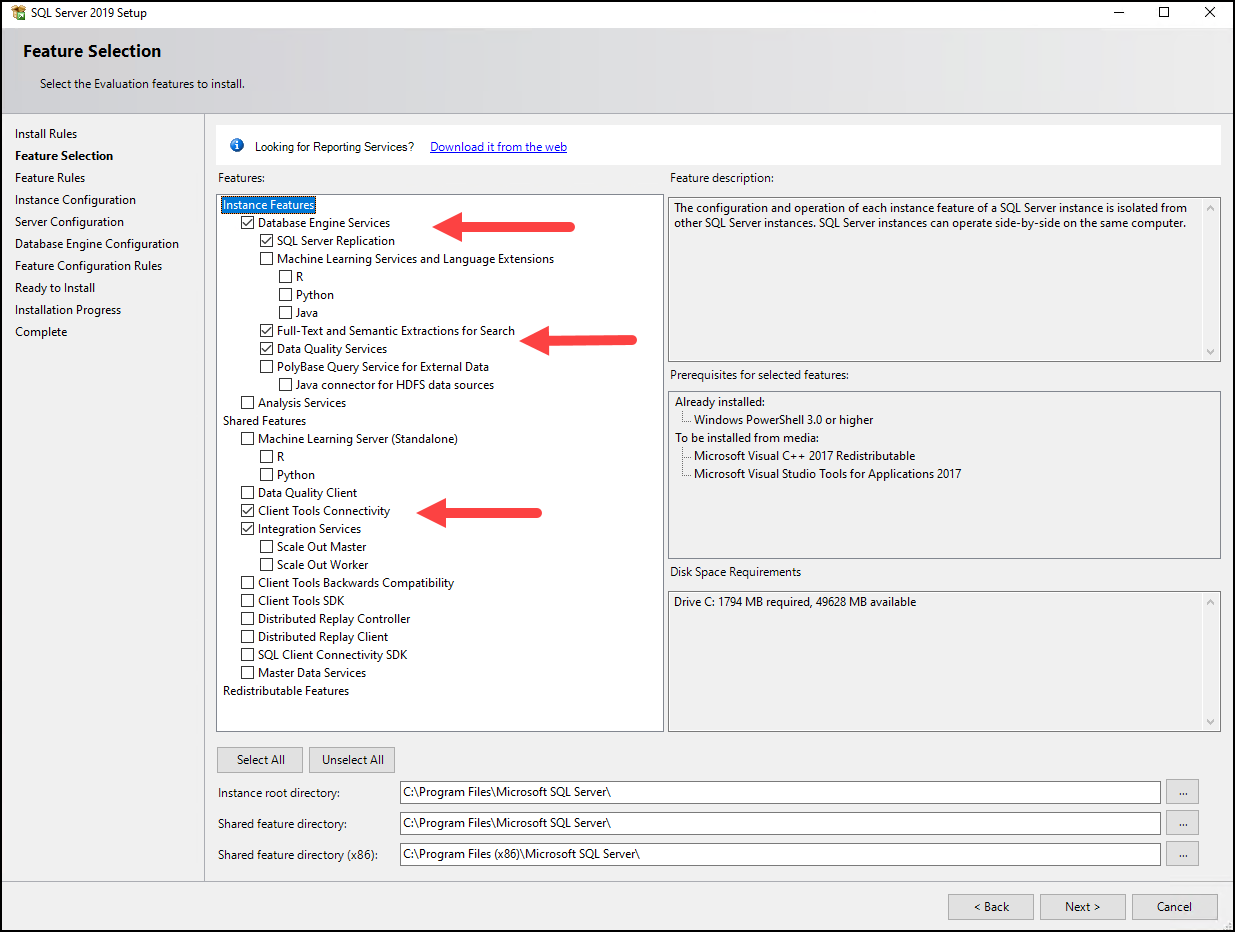
Task: Select Instance Configuration step in sidebar
Action: (x=75, y=200)
